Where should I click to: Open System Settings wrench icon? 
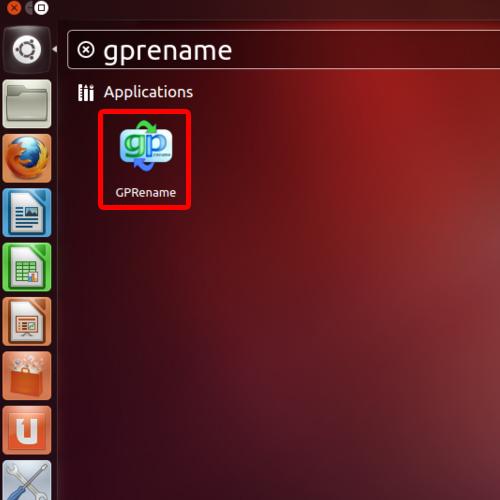pyautogui.click(x=27, y=480)
